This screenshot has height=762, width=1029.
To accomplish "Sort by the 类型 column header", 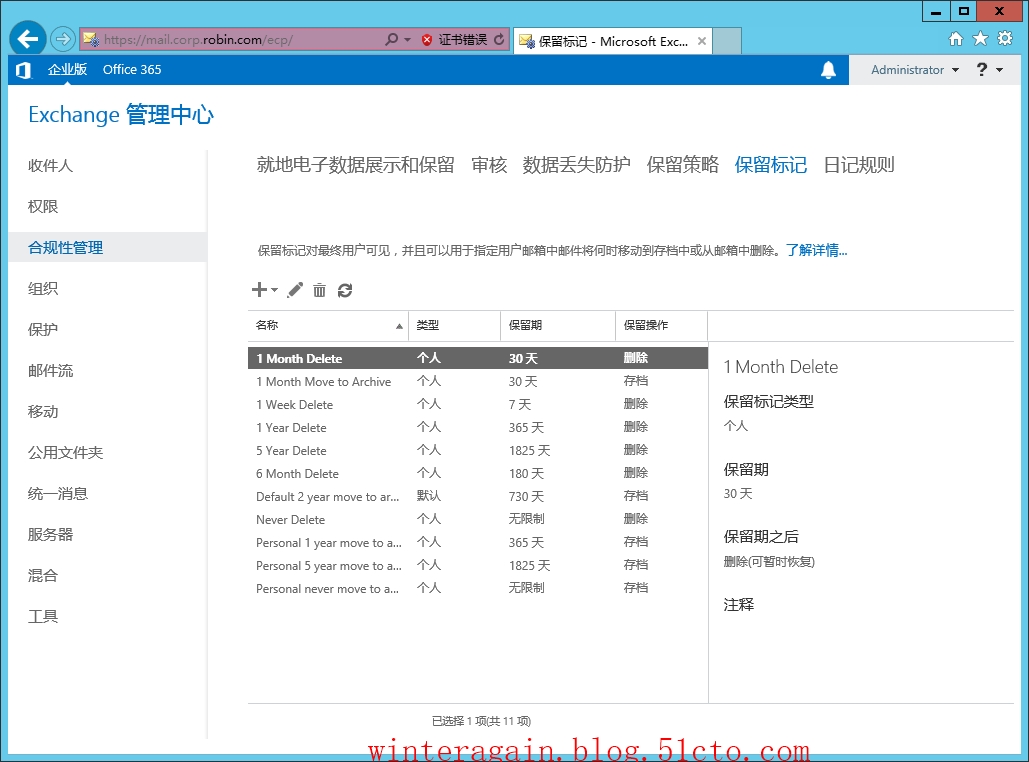I will point(455,326).
